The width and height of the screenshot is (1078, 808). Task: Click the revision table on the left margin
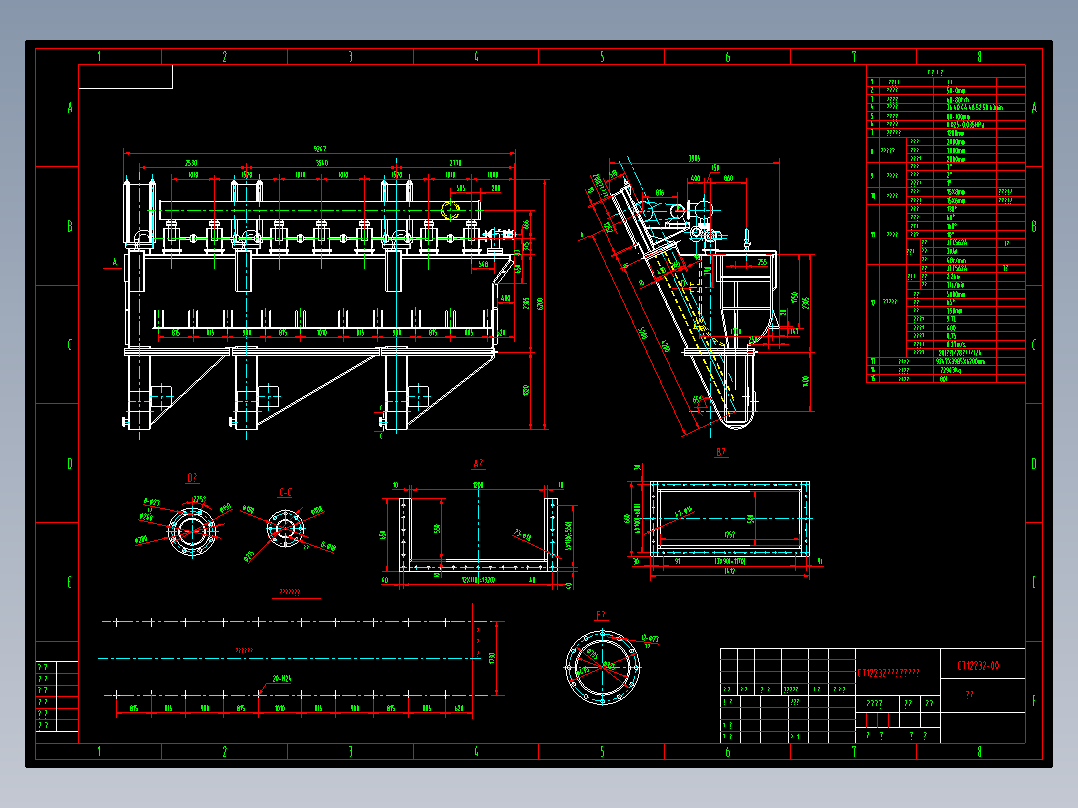[x=57, y=696]
